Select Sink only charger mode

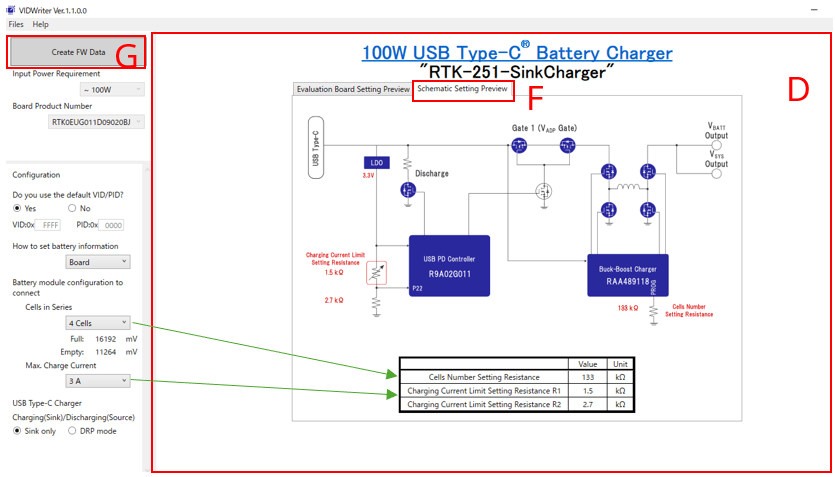(x=18, y=431)
